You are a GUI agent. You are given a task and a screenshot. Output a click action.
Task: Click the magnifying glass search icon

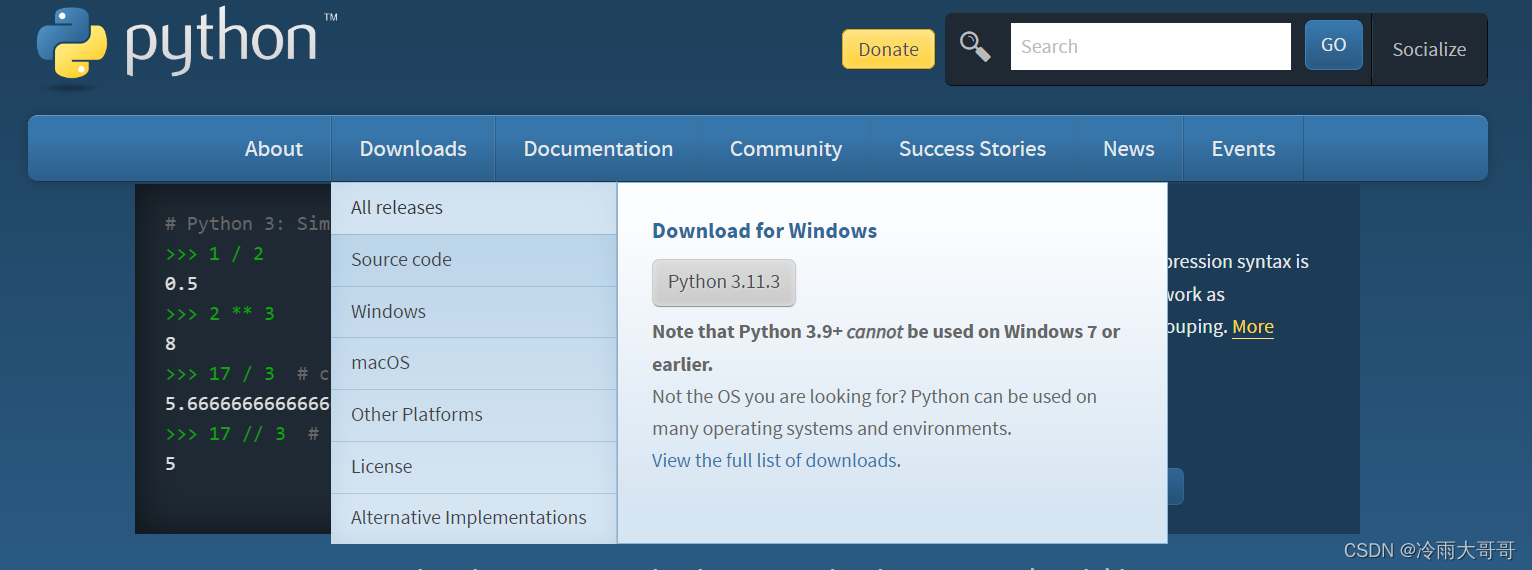pyautogui.click(x=975, y=46)
